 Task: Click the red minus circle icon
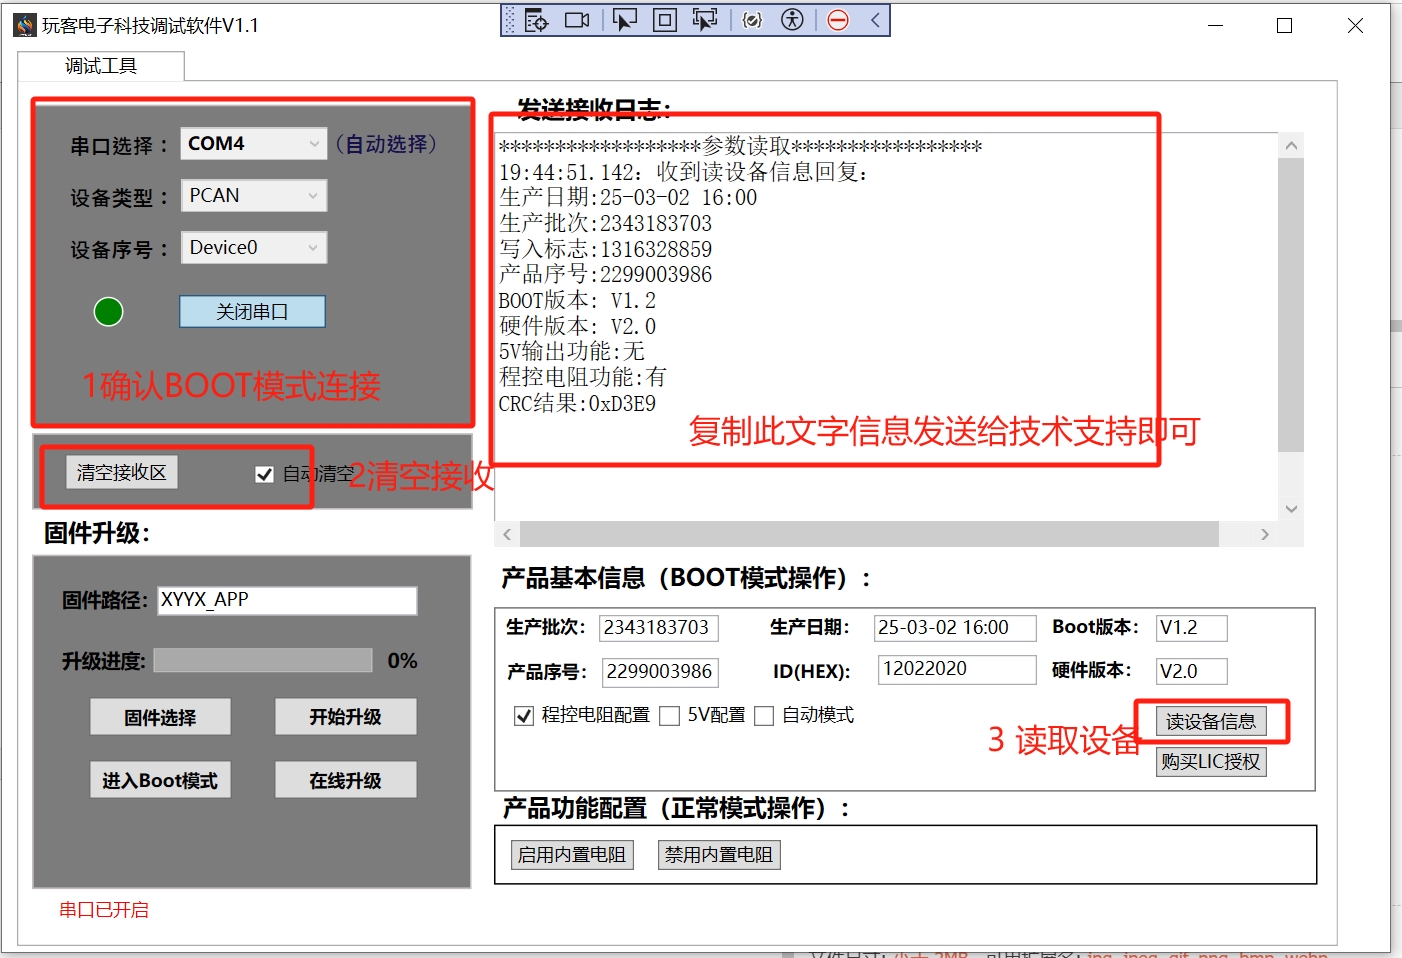pyautogui.click(x=838, y=20)
